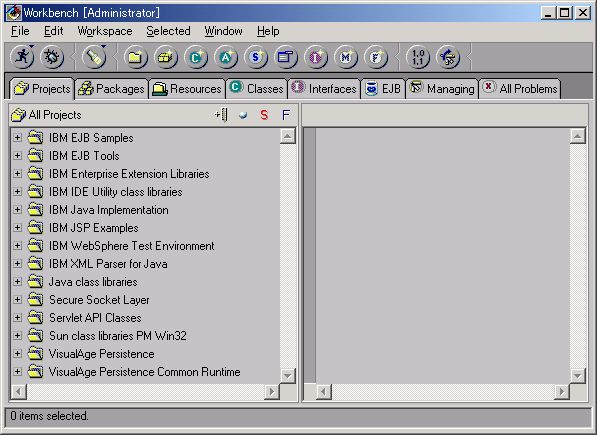The image size is (597, 435).
Task: Select 'IBM JSP Examples' row text
Action: 94,228
